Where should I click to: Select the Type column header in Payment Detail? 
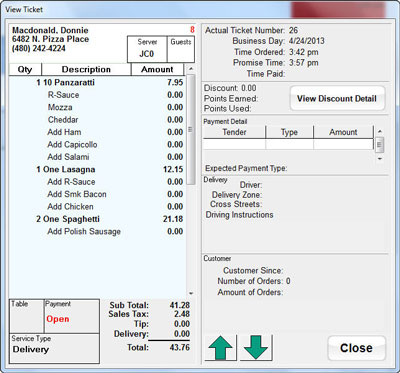click(289, 132)
